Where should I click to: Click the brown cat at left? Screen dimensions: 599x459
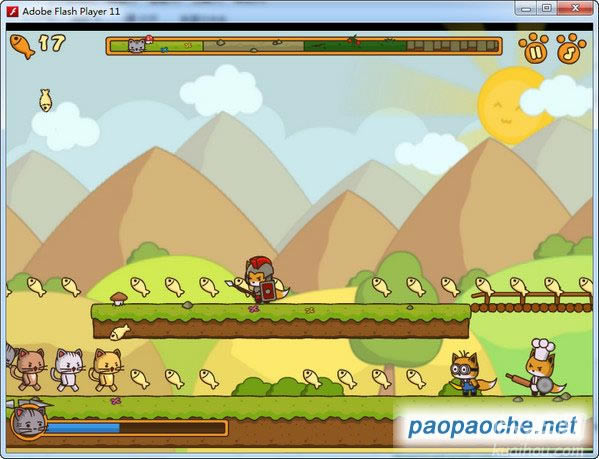tap(28, 369)
